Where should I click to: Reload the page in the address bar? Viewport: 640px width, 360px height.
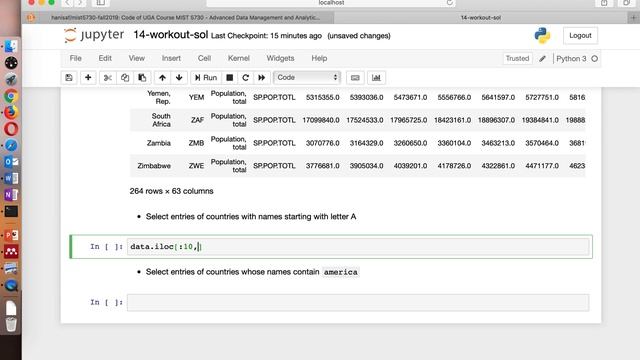[449, 3]
